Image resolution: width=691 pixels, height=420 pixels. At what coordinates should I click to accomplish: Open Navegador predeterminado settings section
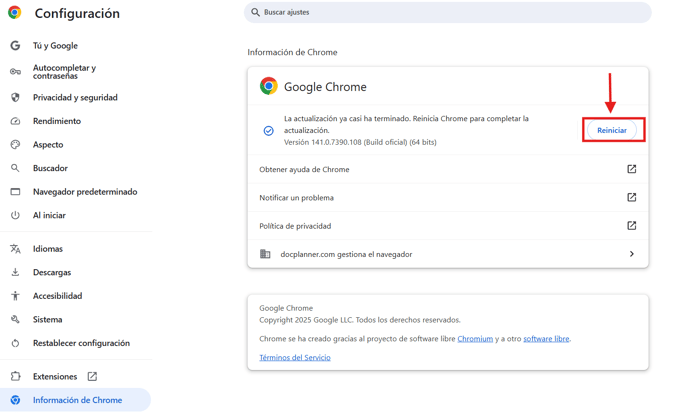coord(85,192)
